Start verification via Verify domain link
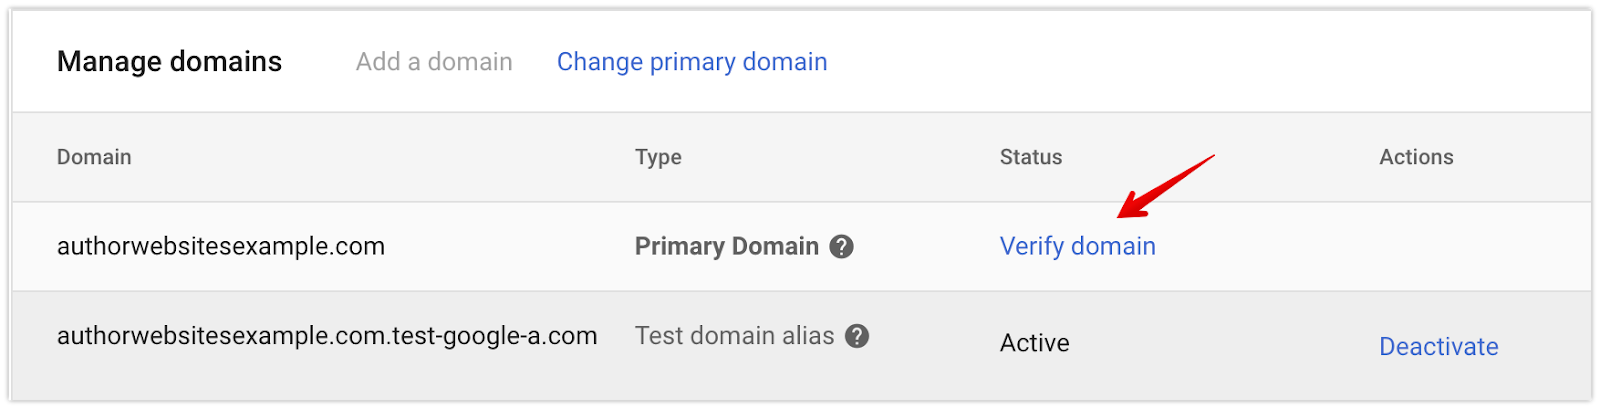Viewport: 1600px width, 409px height. (1078, 246)
